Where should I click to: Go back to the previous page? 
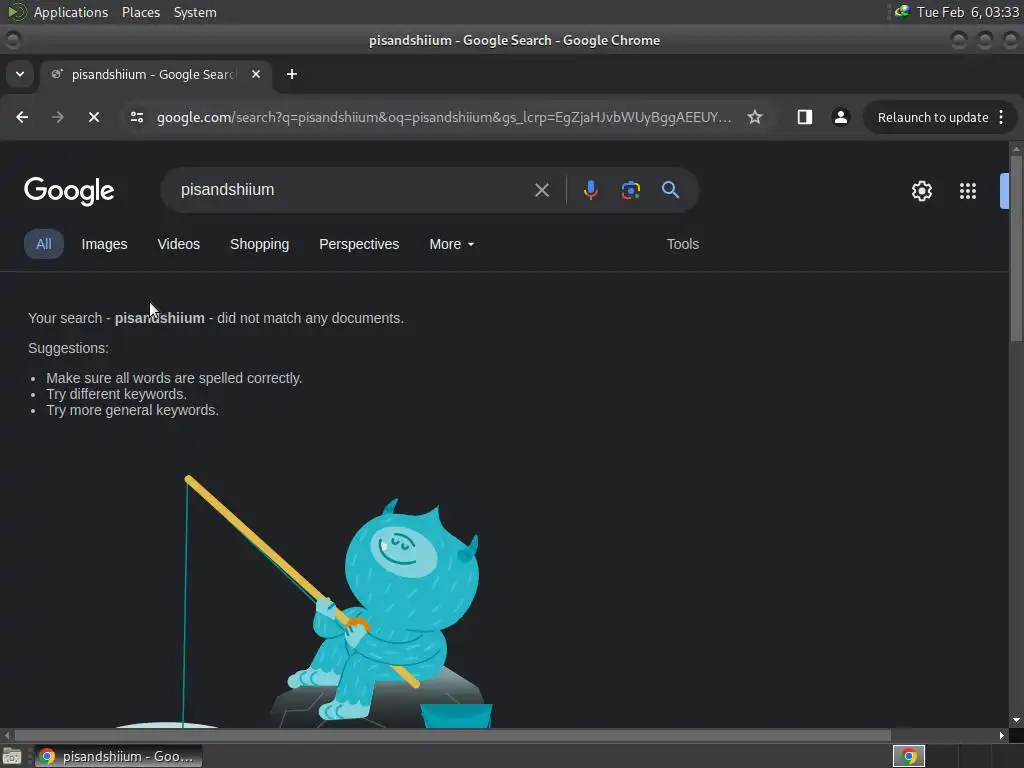(22, 118)
